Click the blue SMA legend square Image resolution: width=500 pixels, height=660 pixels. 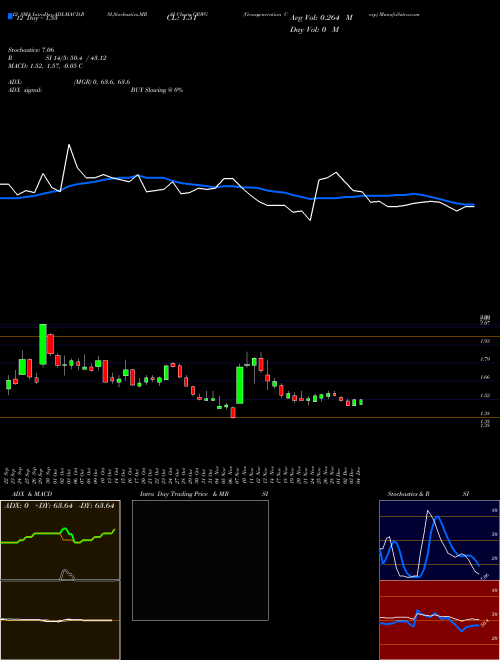click(x=11, y=17)
